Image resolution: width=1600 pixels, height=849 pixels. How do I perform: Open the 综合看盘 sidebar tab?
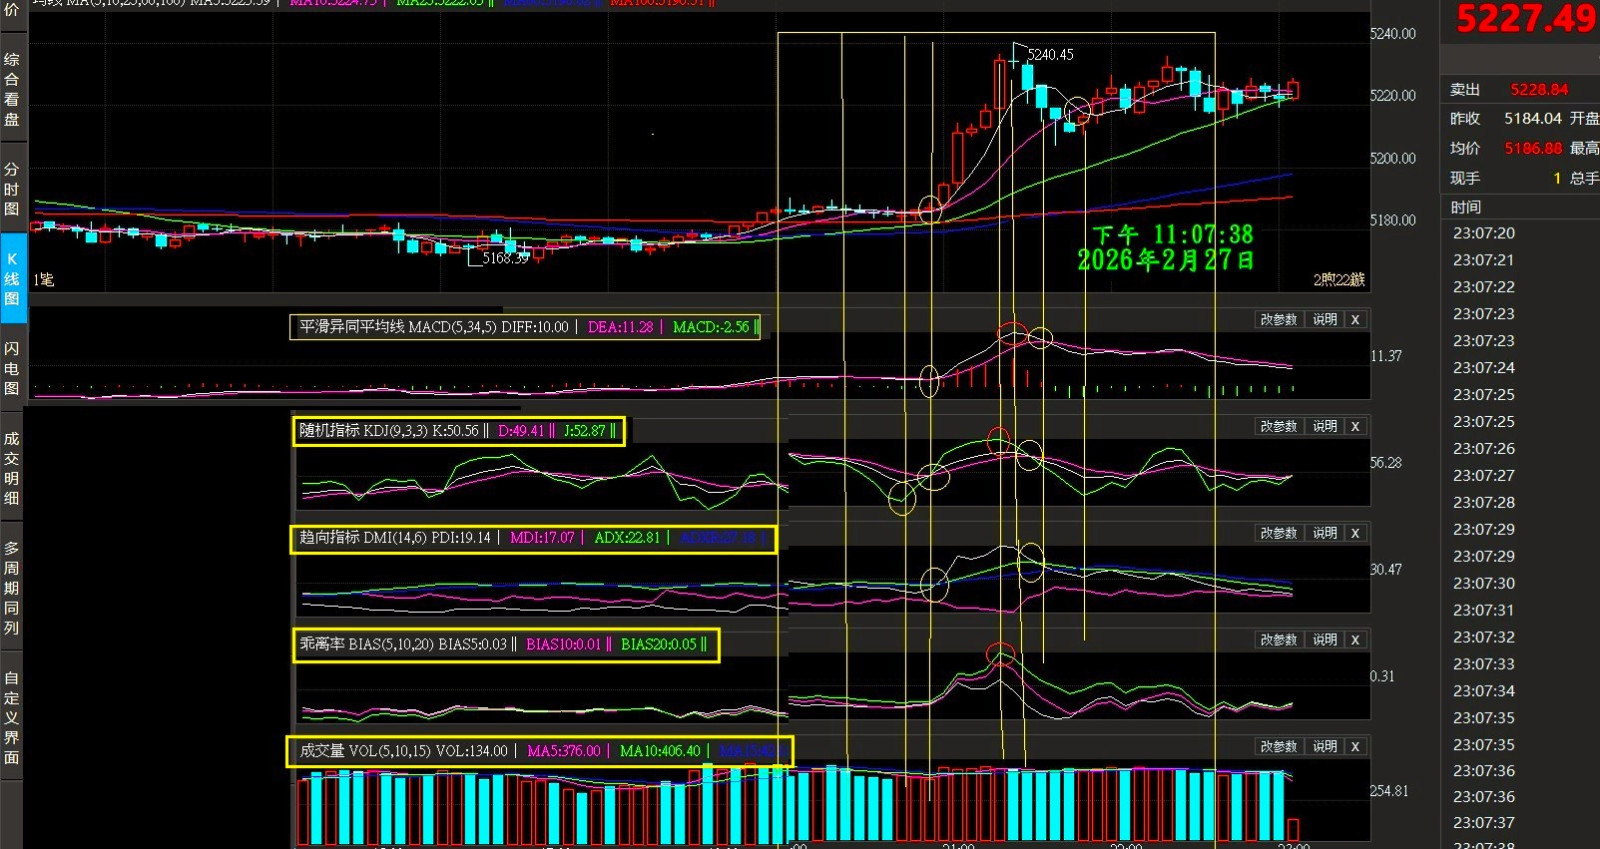coord(12,89)
